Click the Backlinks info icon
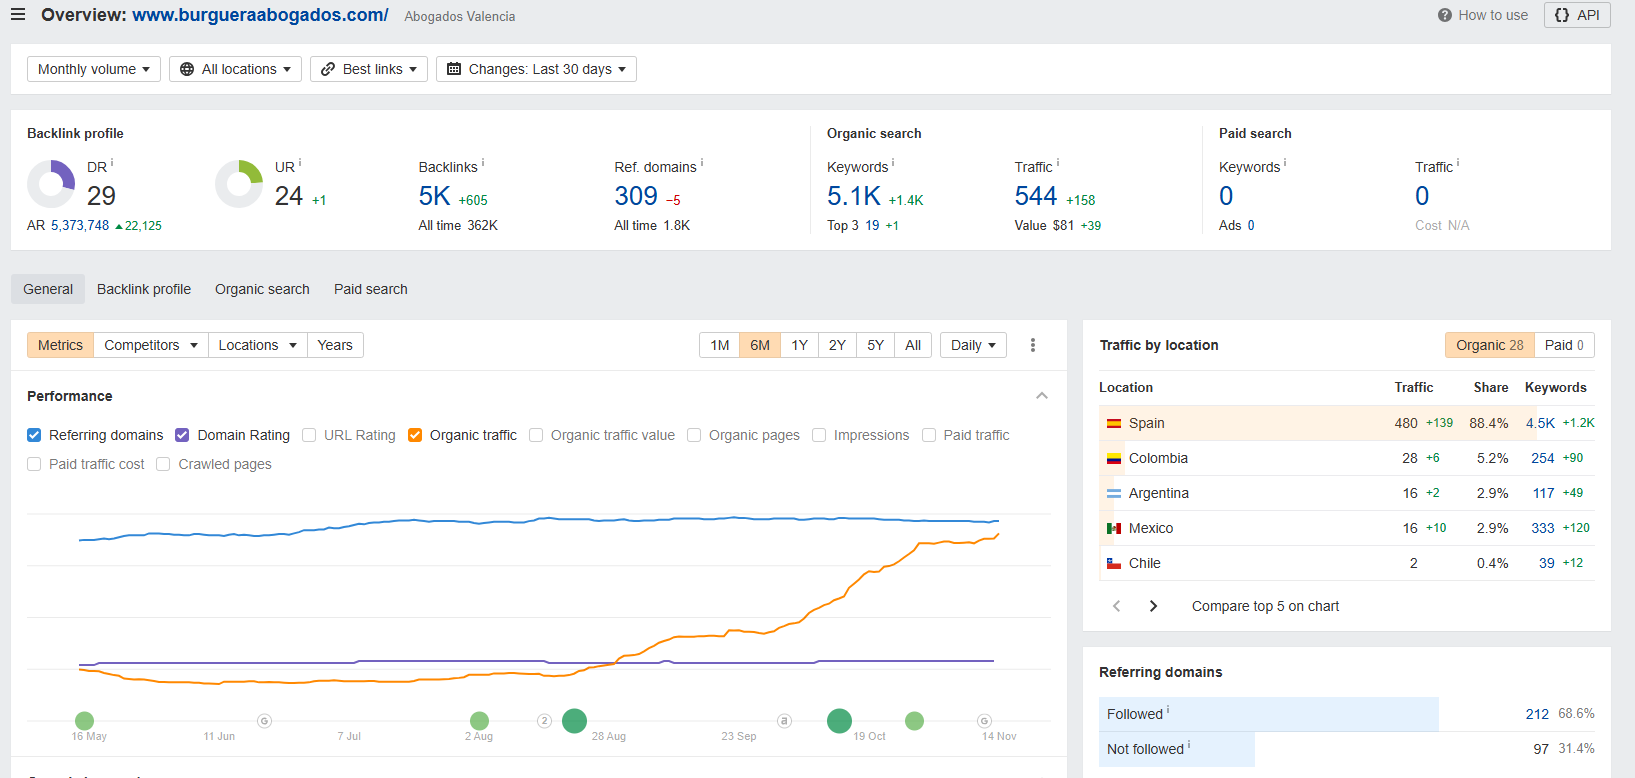 483,162
